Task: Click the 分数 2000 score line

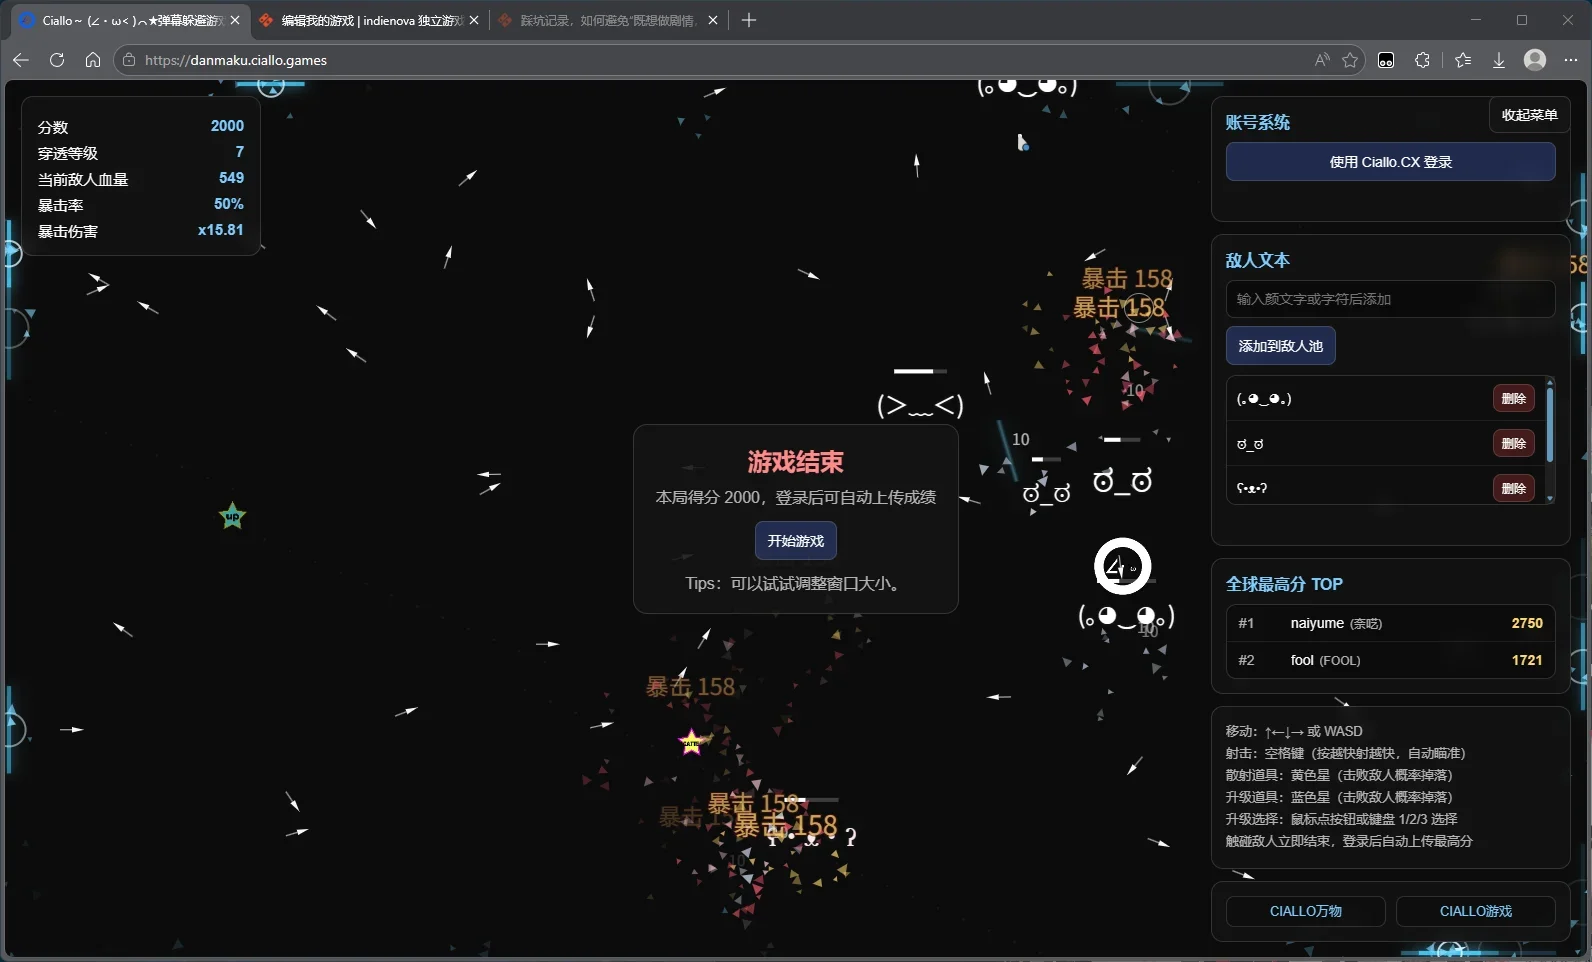Action: (141, 127)
